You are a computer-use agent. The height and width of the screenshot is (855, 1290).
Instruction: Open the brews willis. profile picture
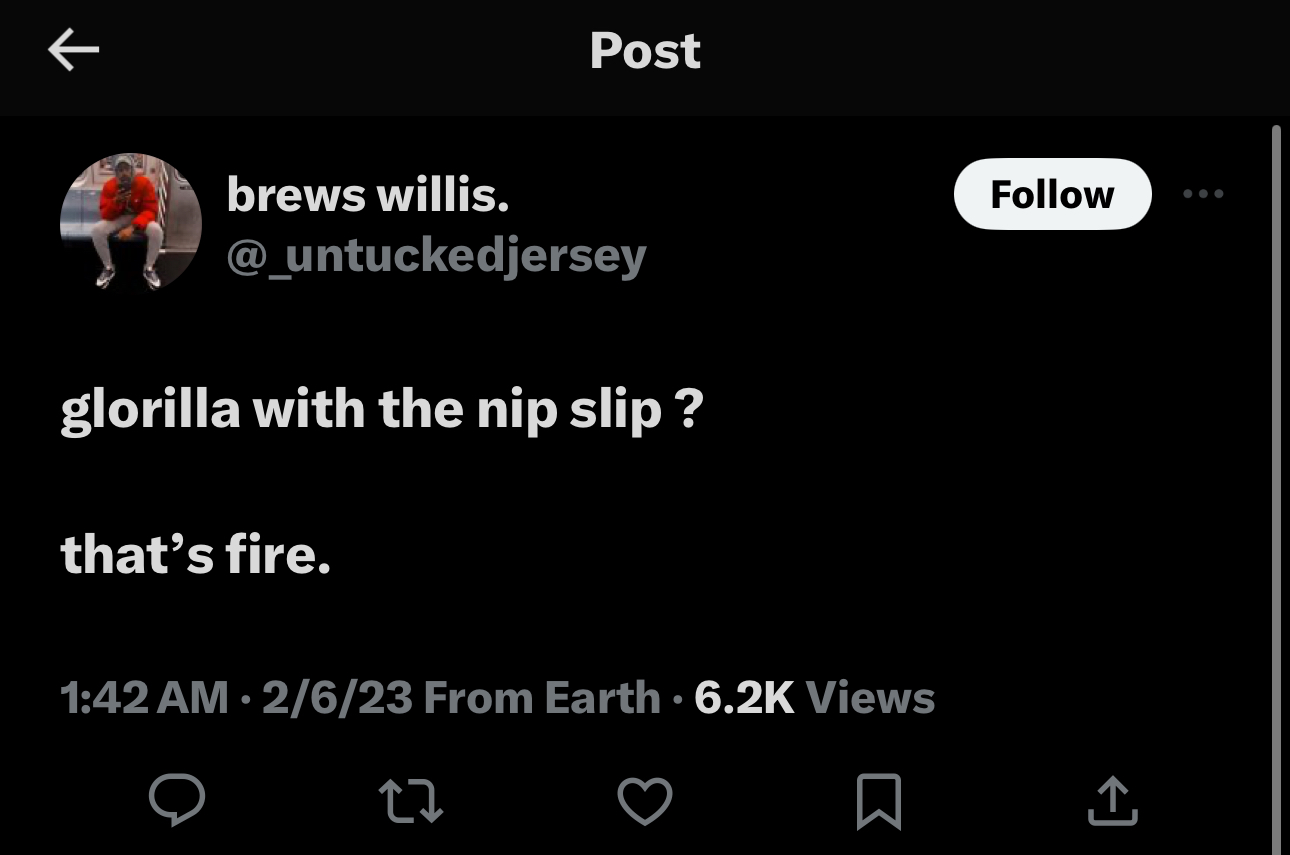pyautogui.click(x=130, y=222)
